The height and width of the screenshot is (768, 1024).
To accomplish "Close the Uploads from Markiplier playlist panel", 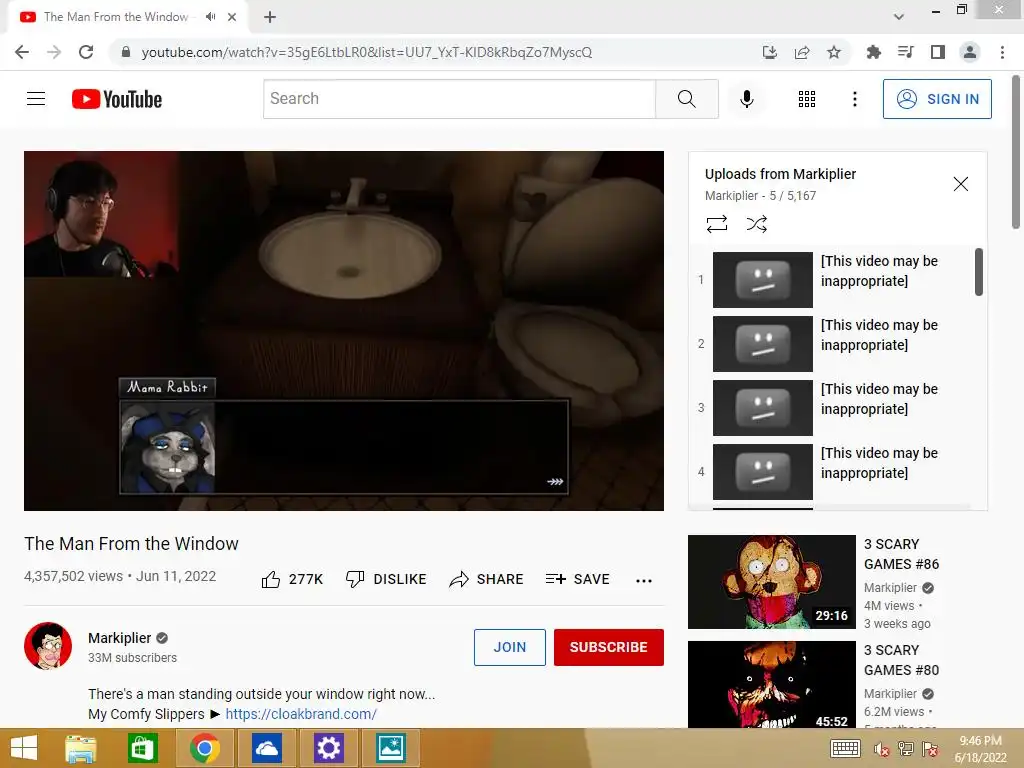I will [960, 184].
